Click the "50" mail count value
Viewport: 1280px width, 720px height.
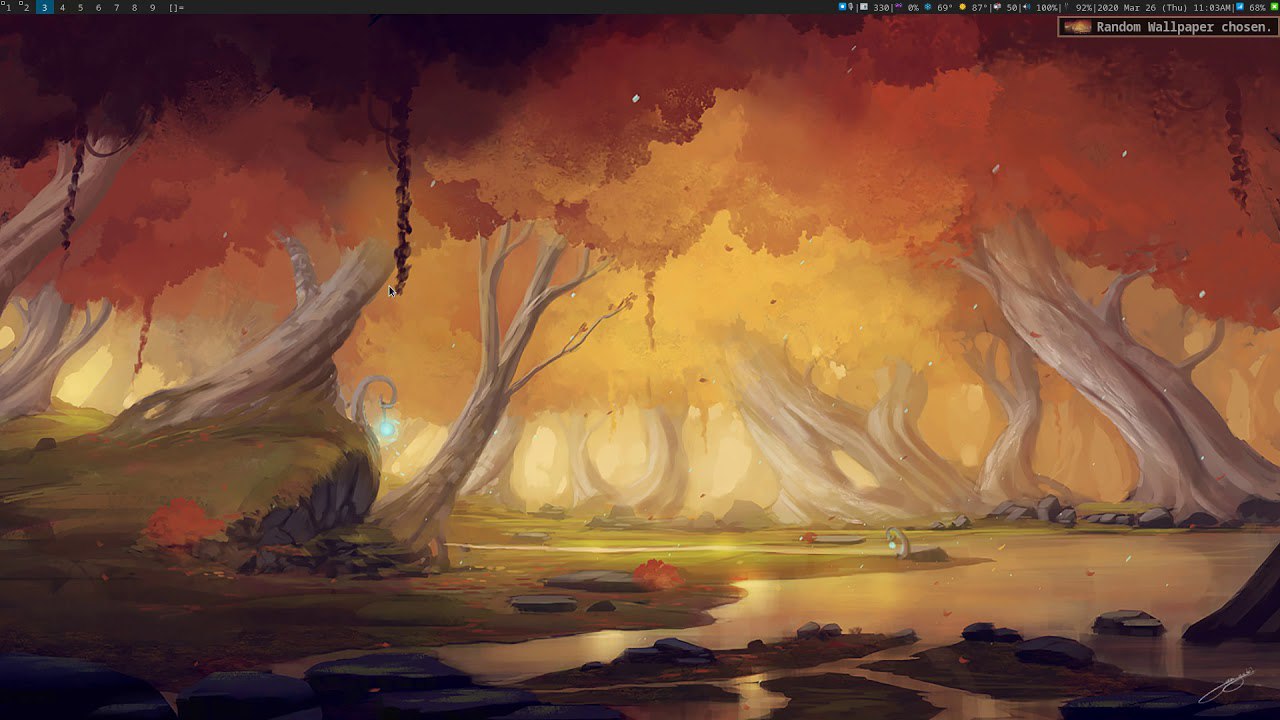coord(1012,7)
